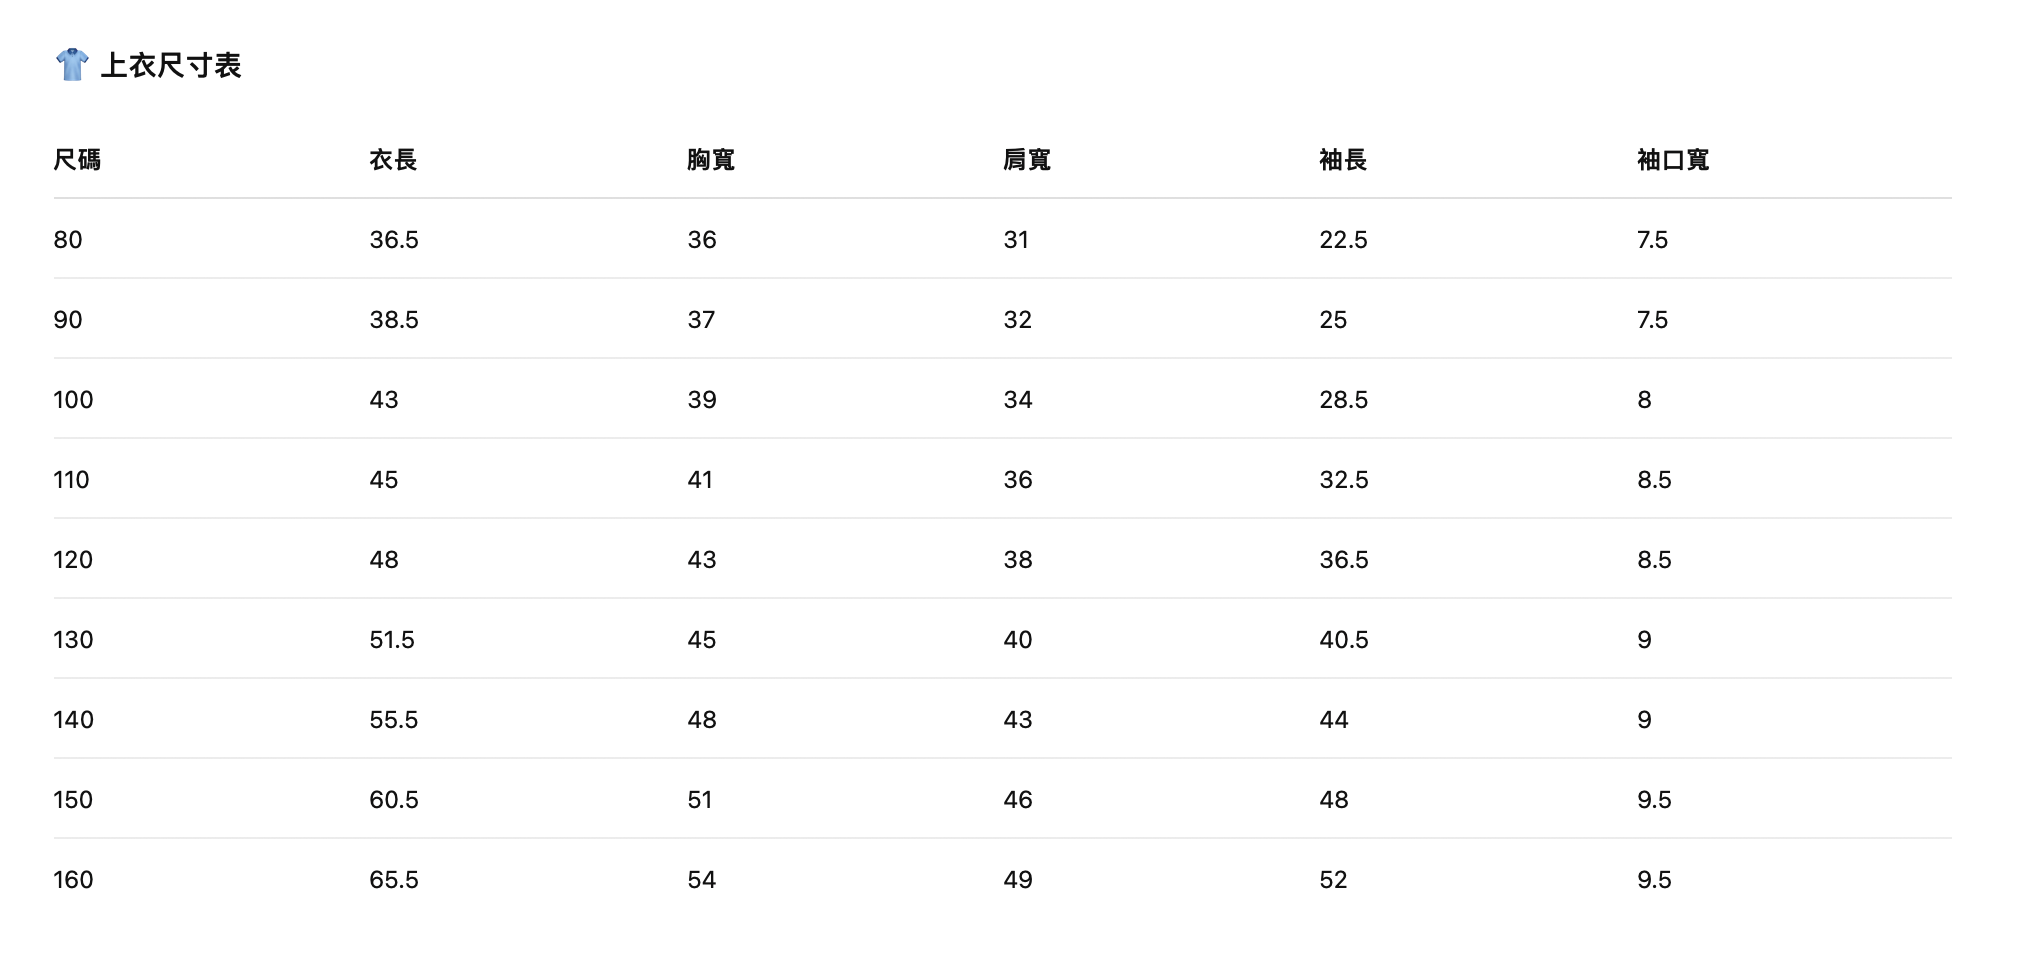Click the 袖口寬 column header
The width and height of the screenshot is (2042, 976).
click(x=1673, y=160)
